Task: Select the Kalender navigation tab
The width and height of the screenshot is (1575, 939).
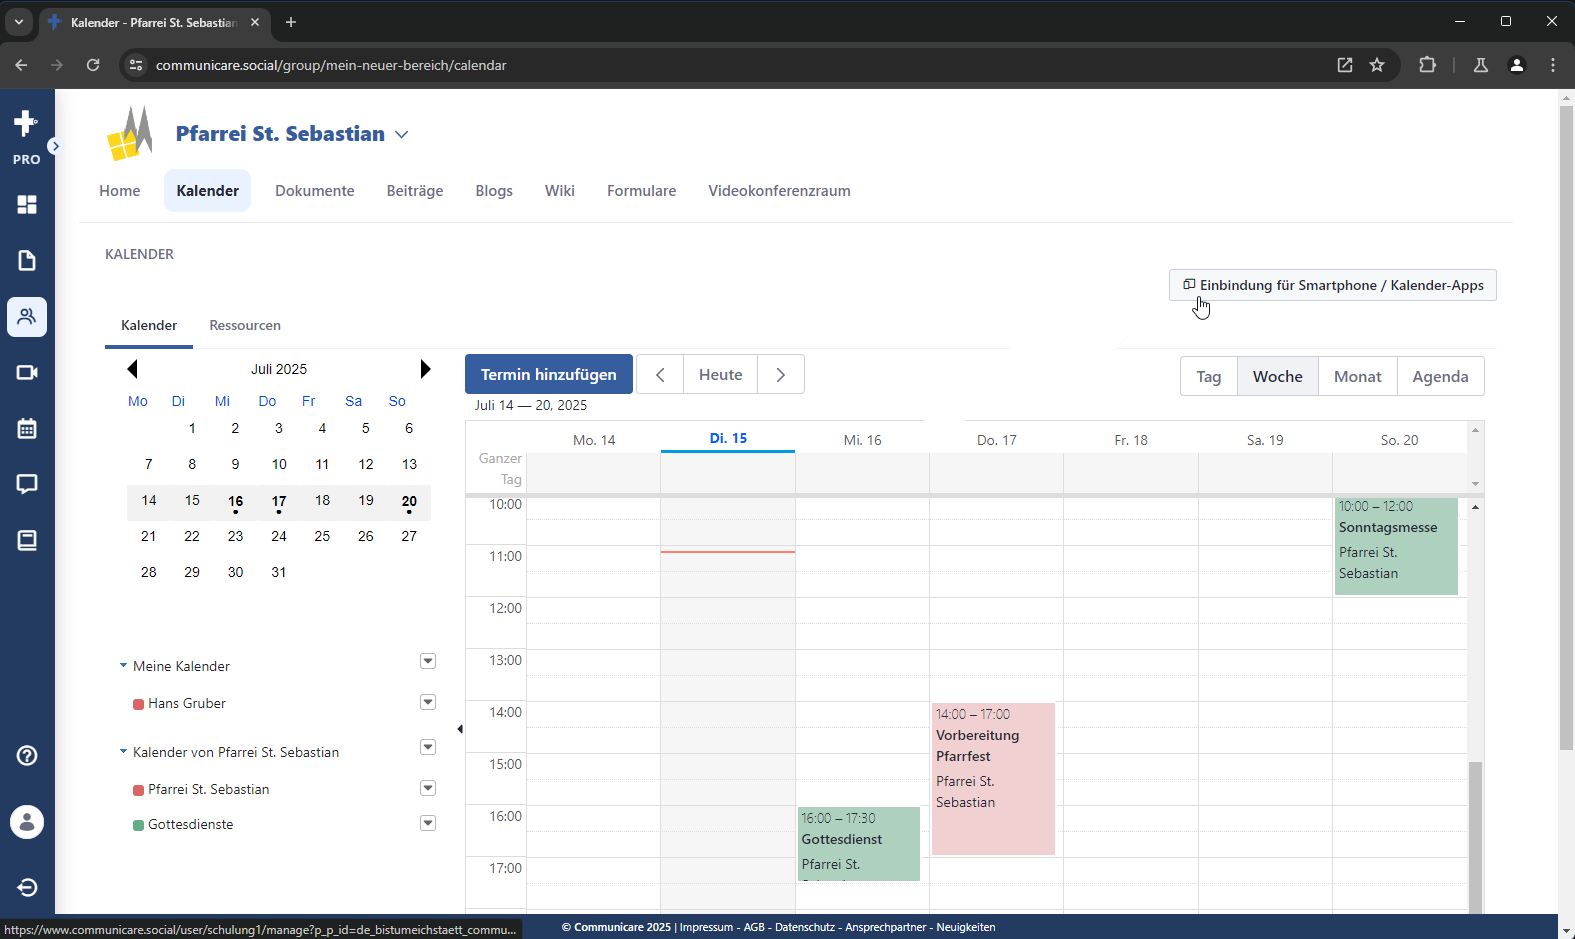Action: click(x=208, y=191)
